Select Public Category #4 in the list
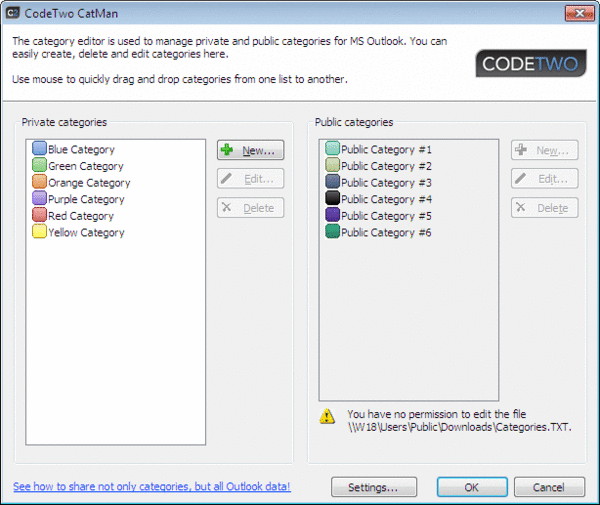600x505 pixels. (x=378, y=199)
